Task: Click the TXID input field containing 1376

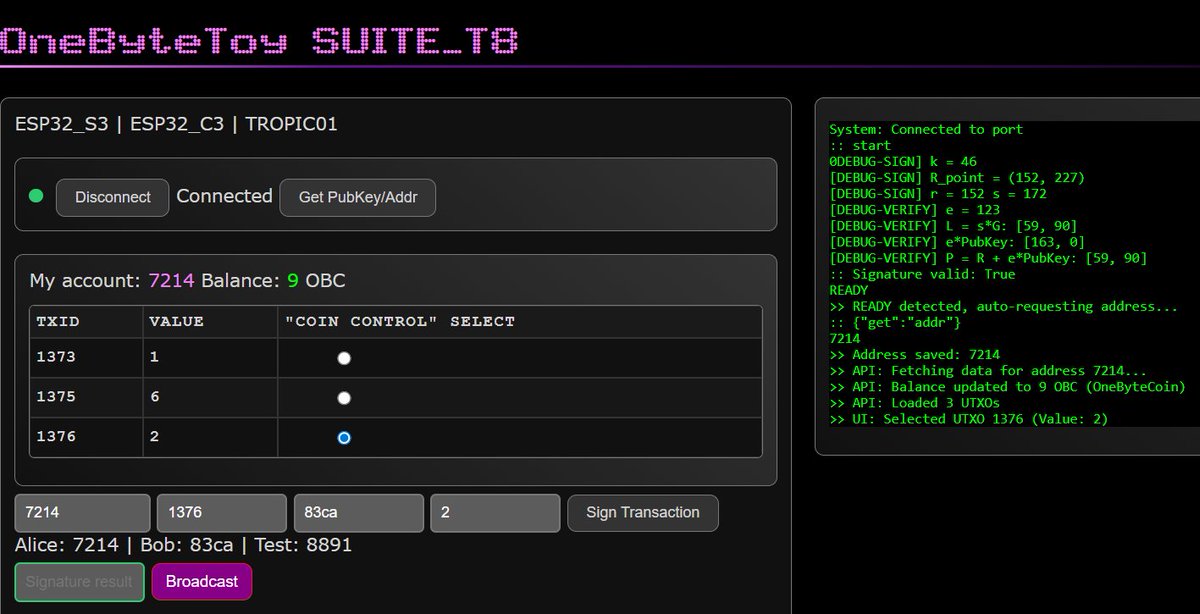Action: [221, 512]
